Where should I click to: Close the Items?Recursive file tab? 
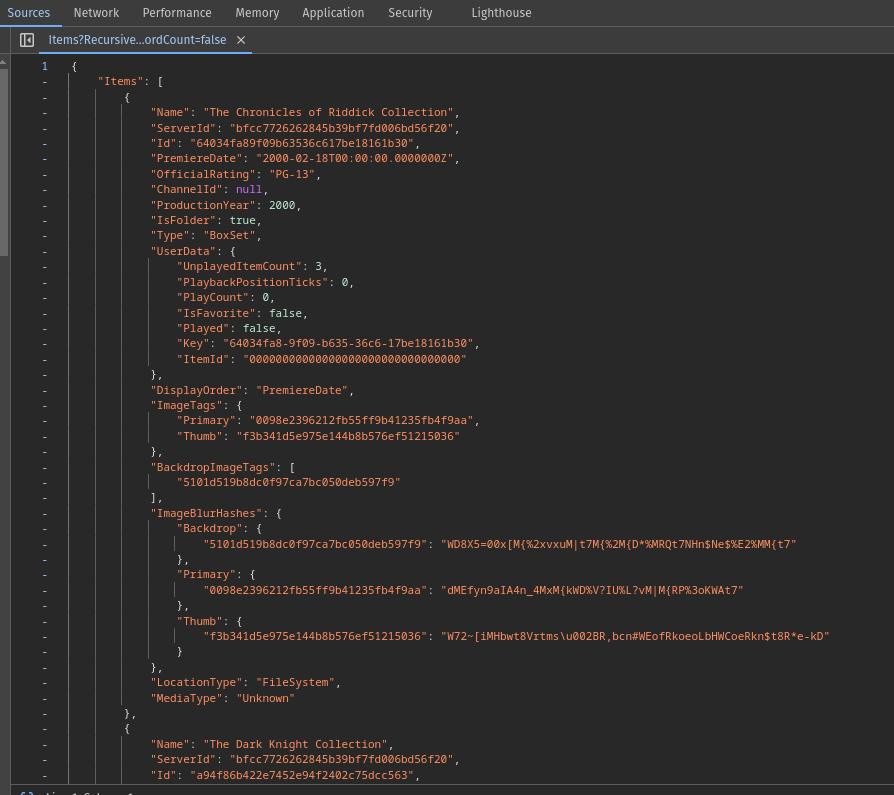coord(241,40)
